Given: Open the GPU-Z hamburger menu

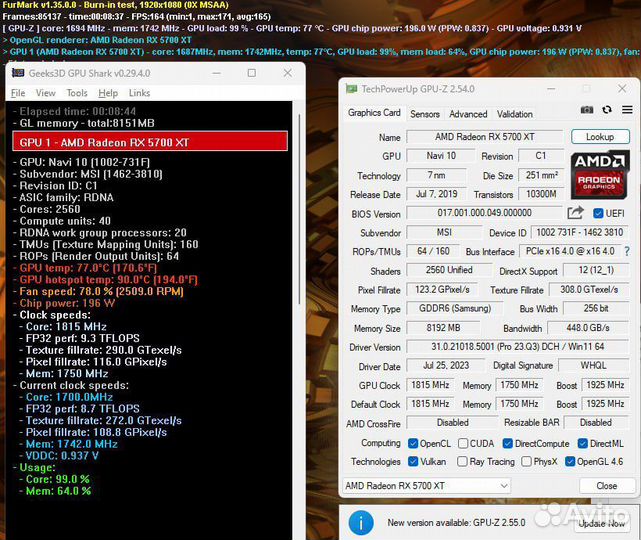Looking at the screenshot, I should [628, 110].
